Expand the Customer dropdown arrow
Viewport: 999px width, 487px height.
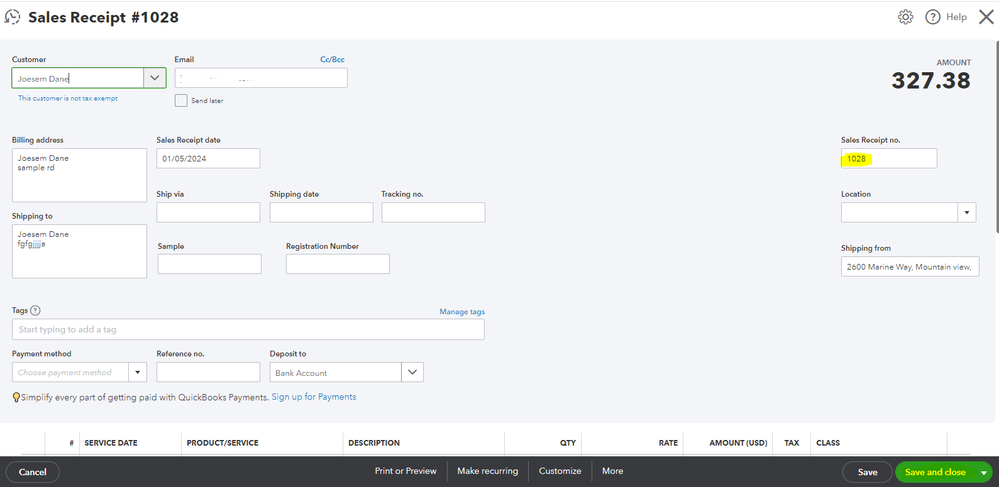[x=154, y=78]
